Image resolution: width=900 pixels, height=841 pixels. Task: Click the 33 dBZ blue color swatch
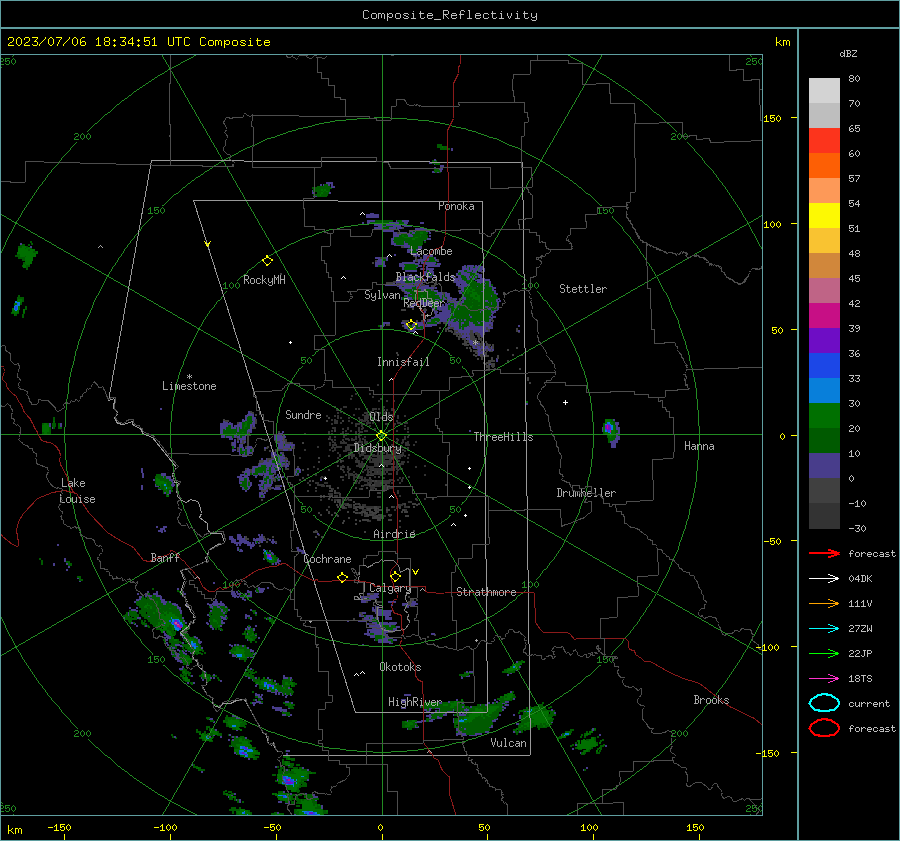click(x=824, y=366)
